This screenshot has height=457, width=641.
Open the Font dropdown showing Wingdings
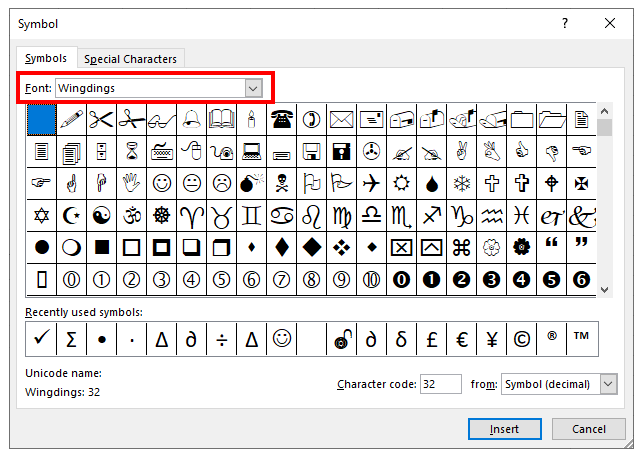click(x=253, y=88)
